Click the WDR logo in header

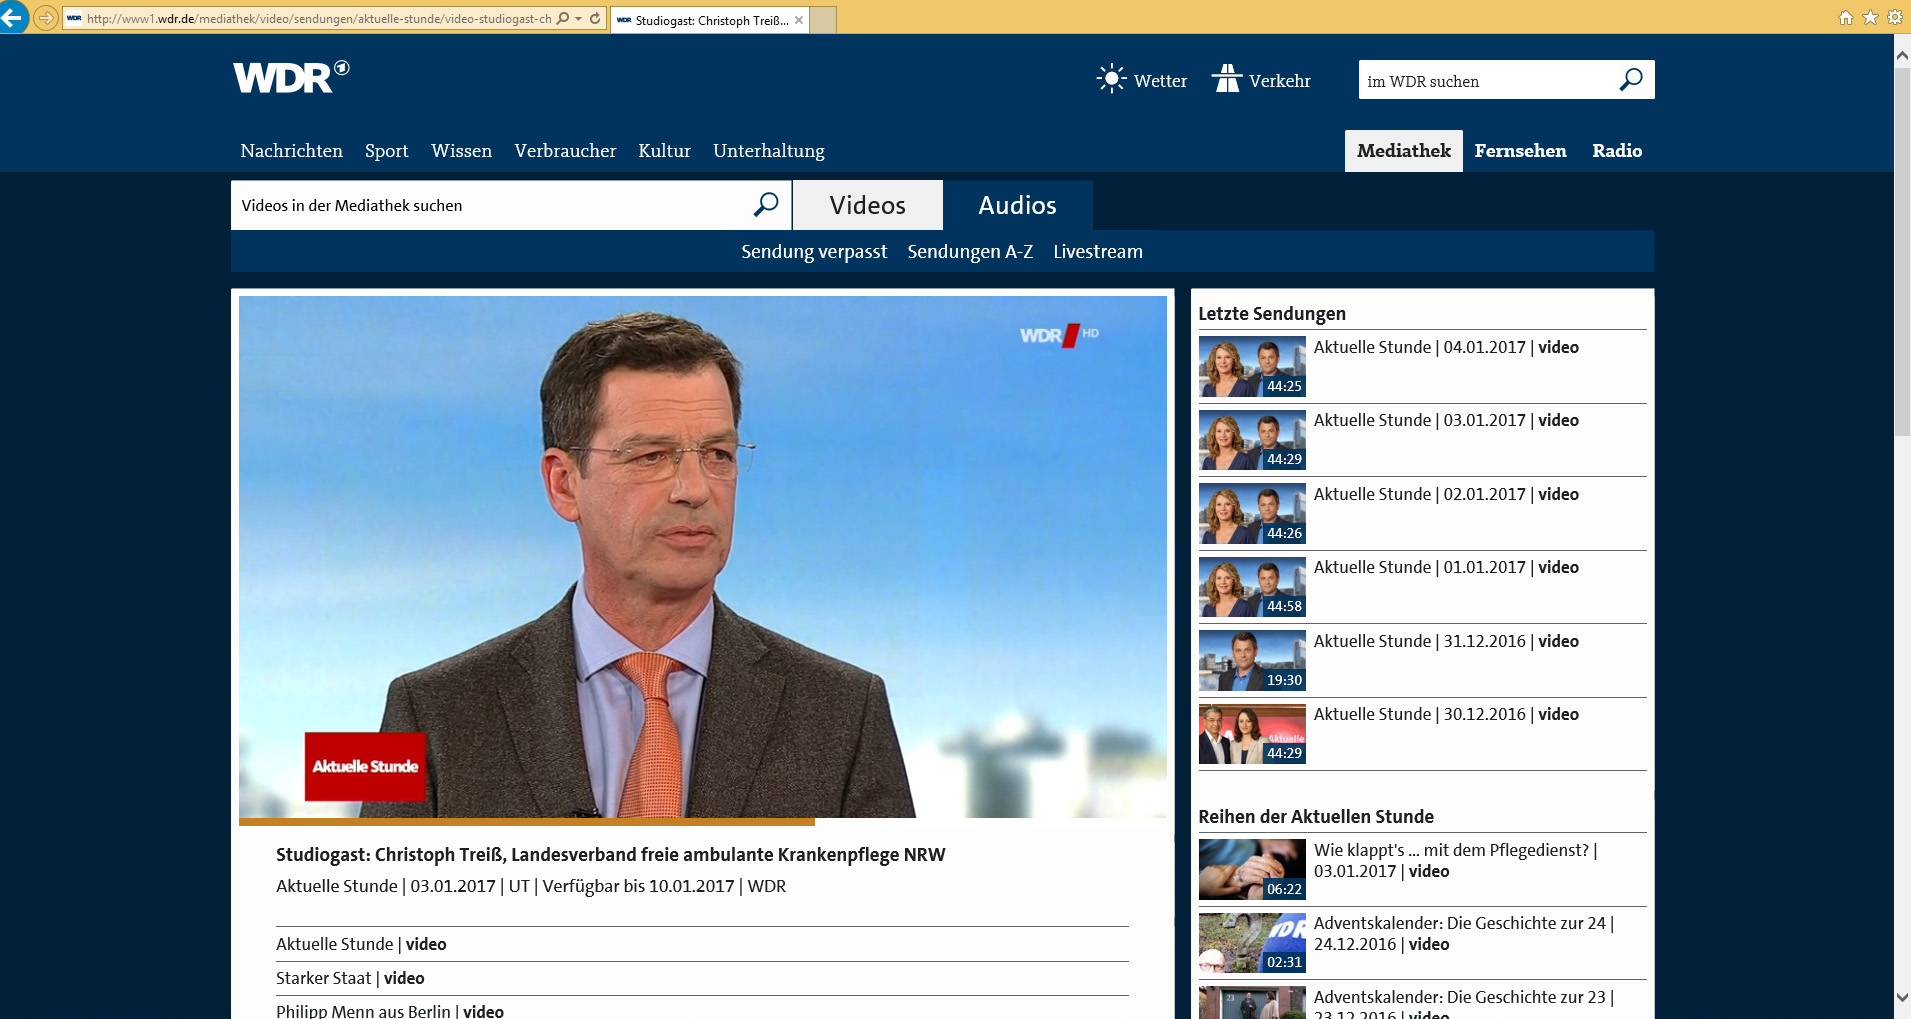(290, 77)
